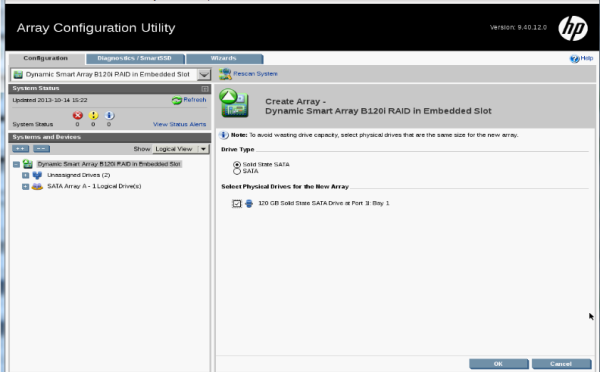Open the Logical View dropdown
Image resolution: width=600 pixels, height=372 pixels.
tap(181, 149)
